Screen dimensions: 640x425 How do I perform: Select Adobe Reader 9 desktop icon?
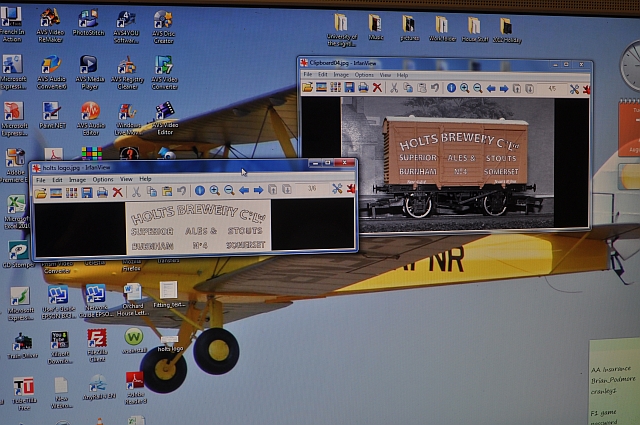coord(135,388)
